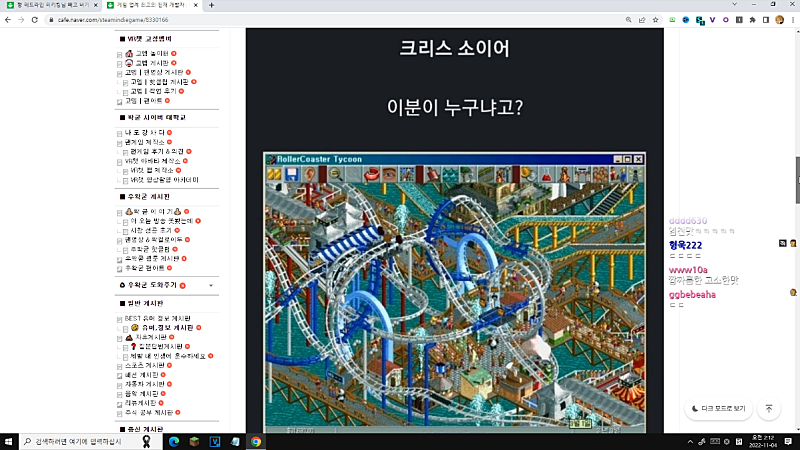This screenshot has height=450, width=800.
Task: Open the notepad-style app on taskbar
Action: 235,442
